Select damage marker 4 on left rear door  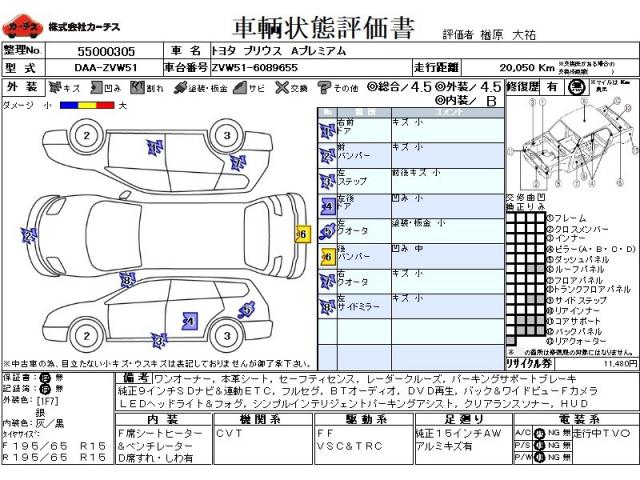[x=188, y=321]
